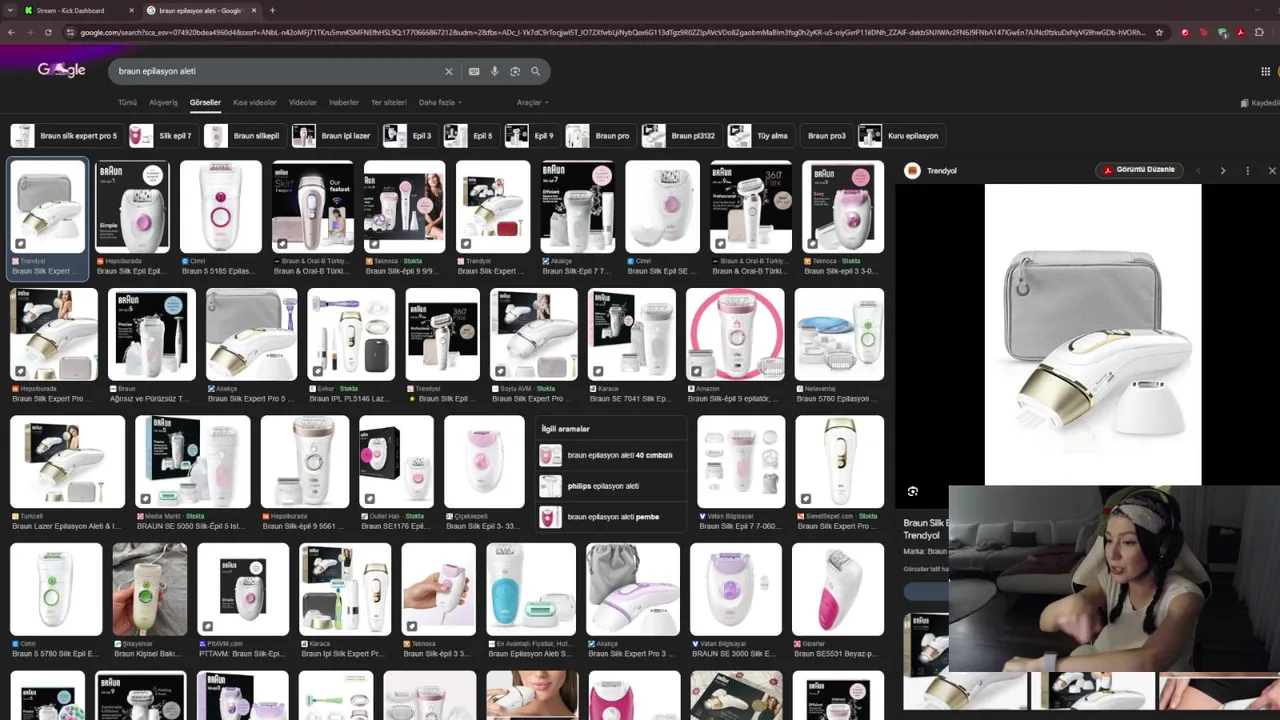Expand the Araçlar tools dropdown
This screenshot has height=720, width=1280.
532,102
